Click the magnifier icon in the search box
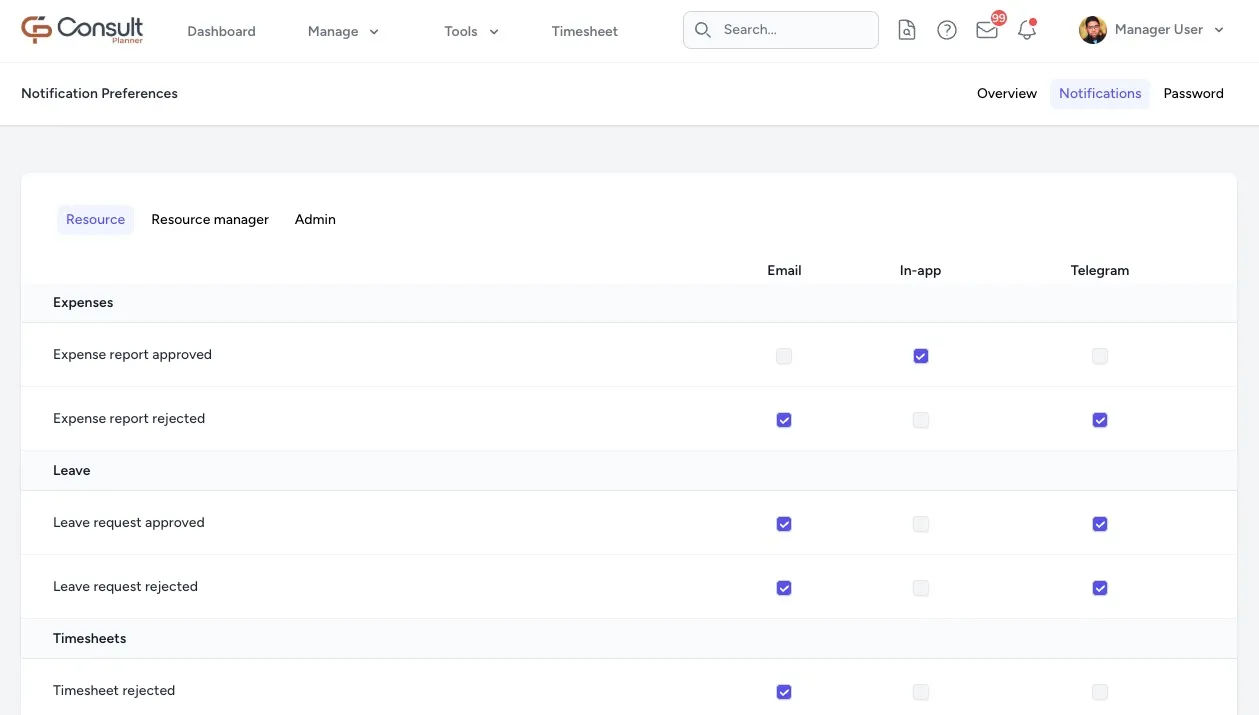 [703, 30]
